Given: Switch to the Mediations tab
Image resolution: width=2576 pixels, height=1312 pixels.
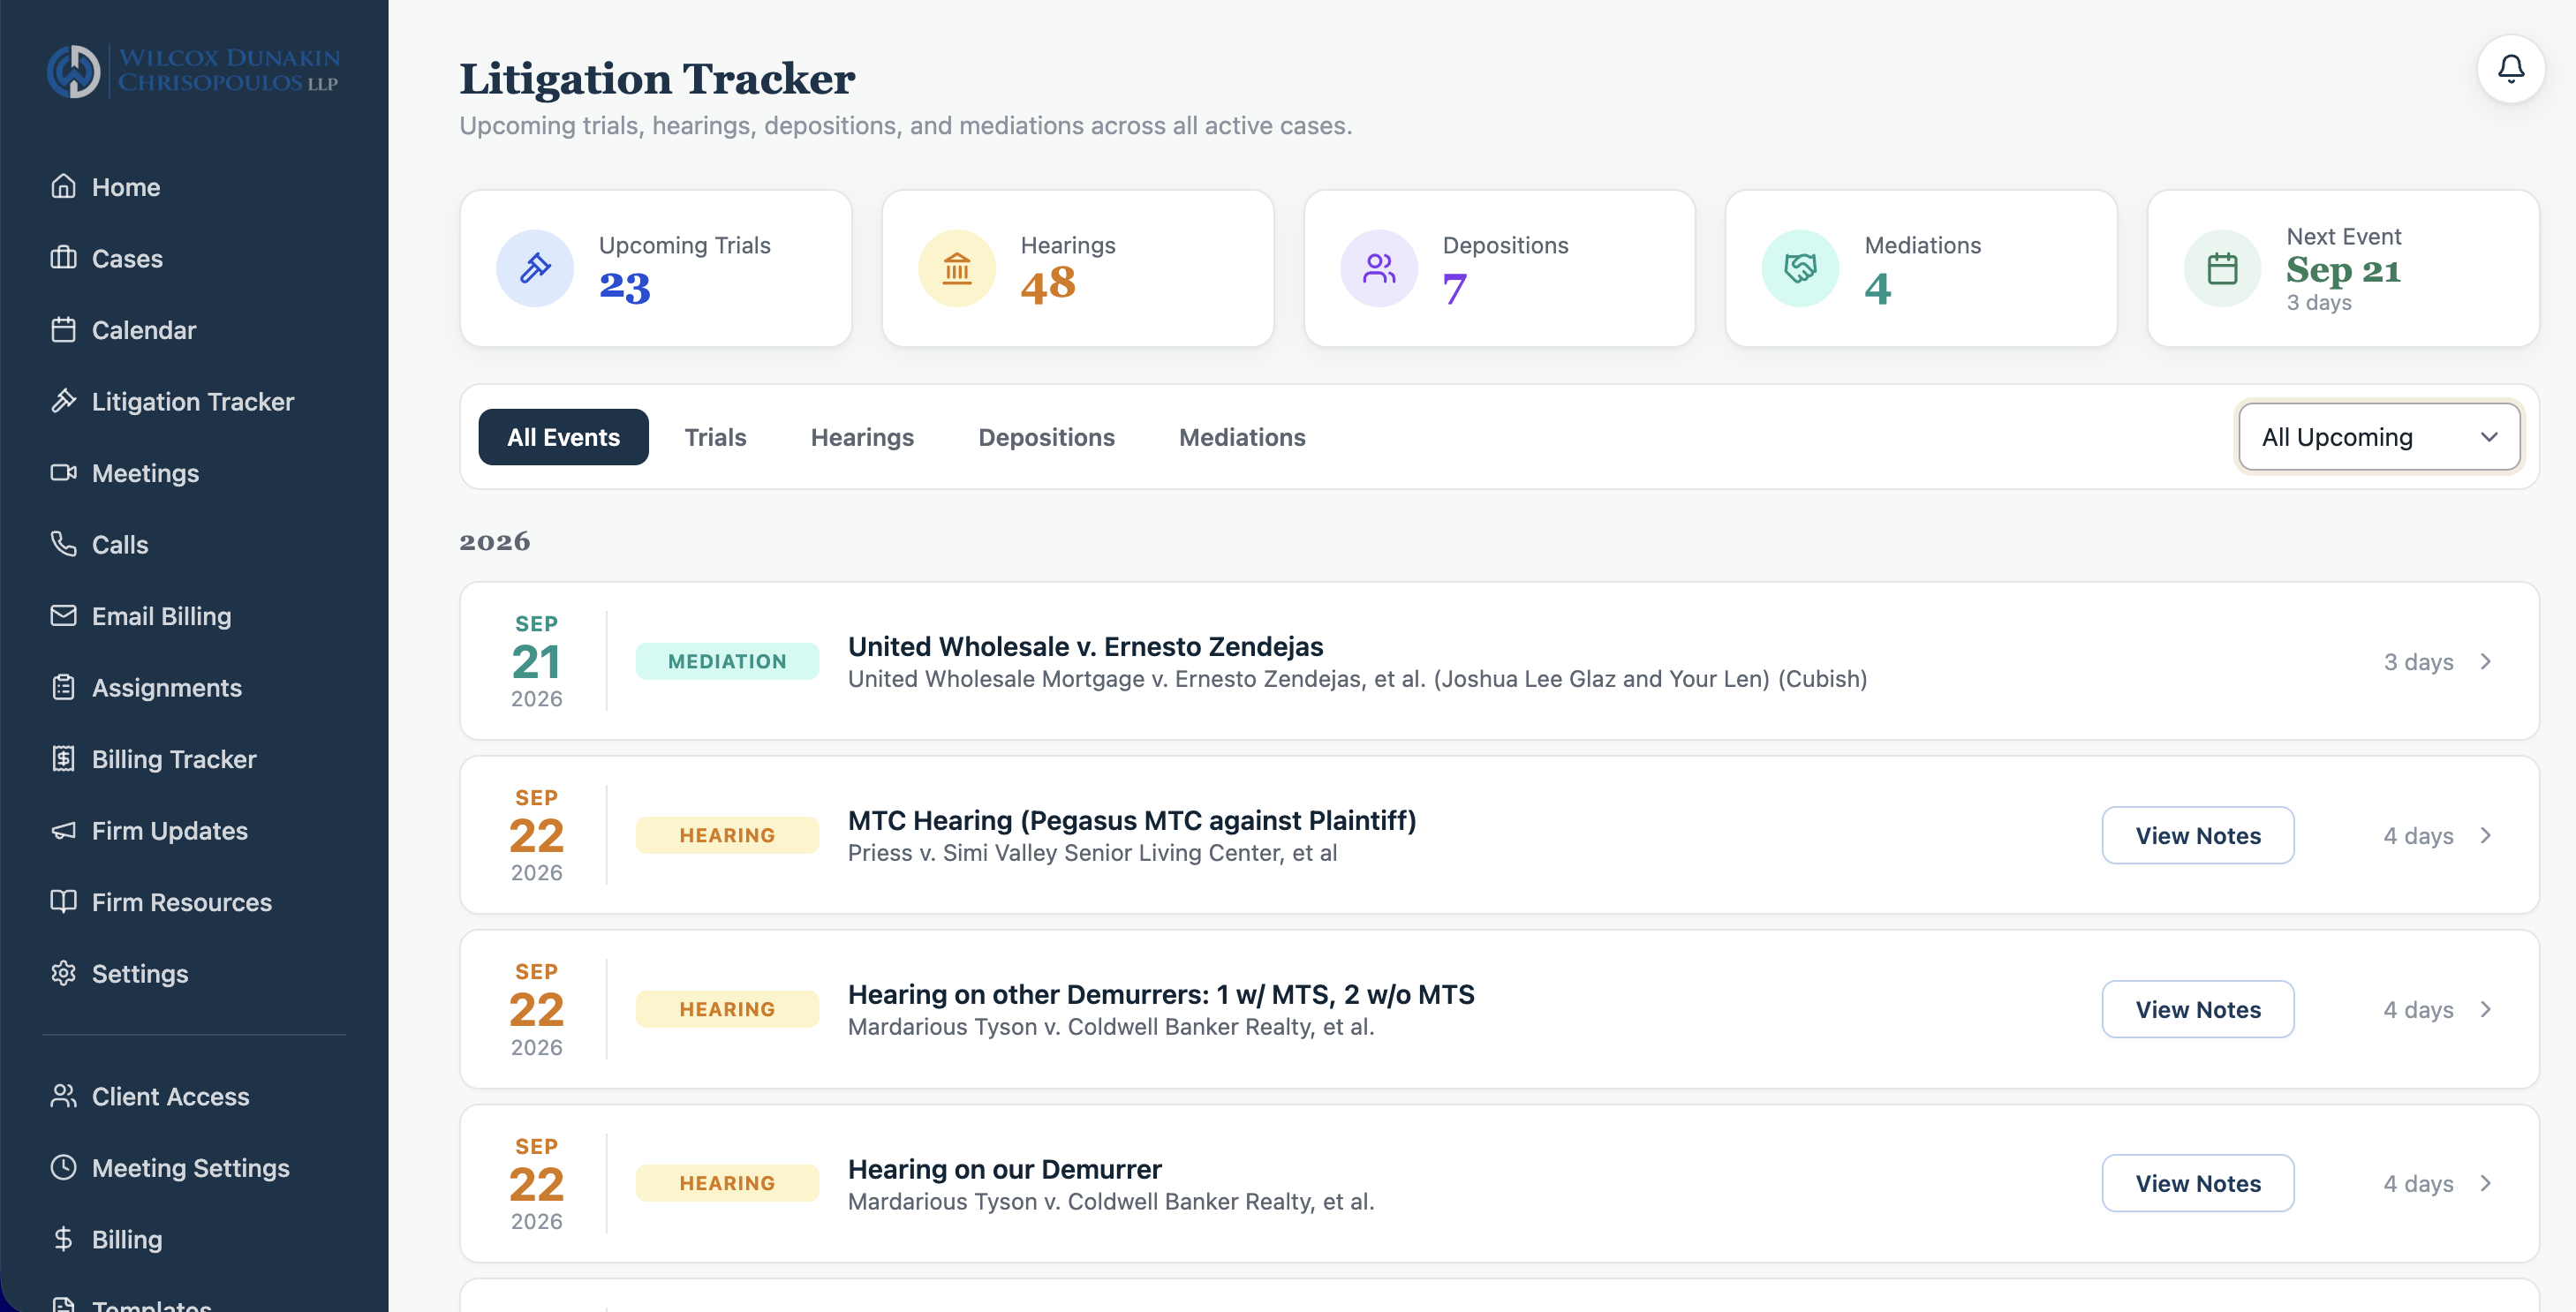Looking at the screenshot, I should [1242, 437].
